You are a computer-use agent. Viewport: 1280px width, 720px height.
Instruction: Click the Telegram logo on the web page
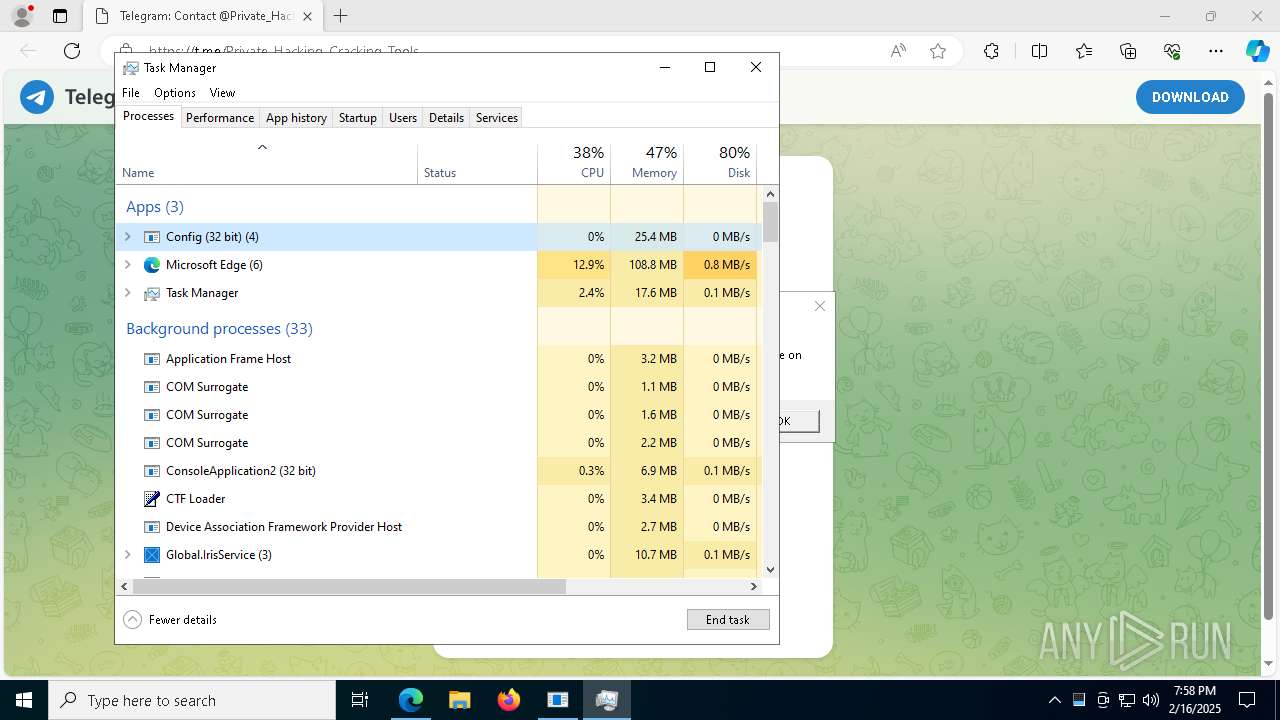point(37,97)
